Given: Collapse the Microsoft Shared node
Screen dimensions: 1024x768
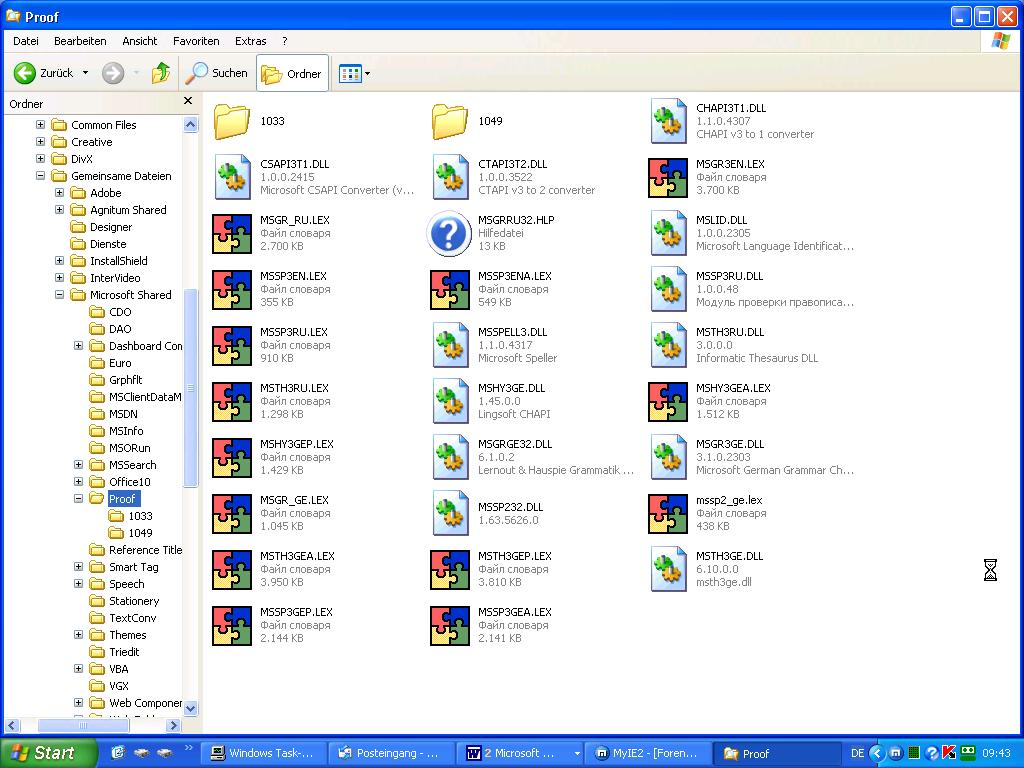Looking at the screenshot, I should pos(59,295).
